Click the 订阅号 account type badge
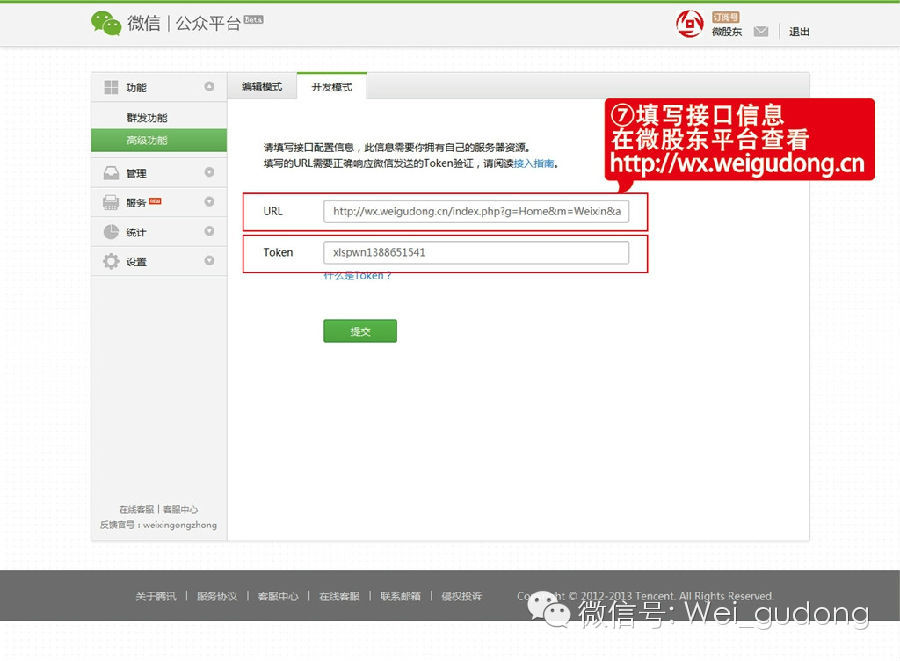This screenshot has height=661, width=900. (x=726, y=17)
